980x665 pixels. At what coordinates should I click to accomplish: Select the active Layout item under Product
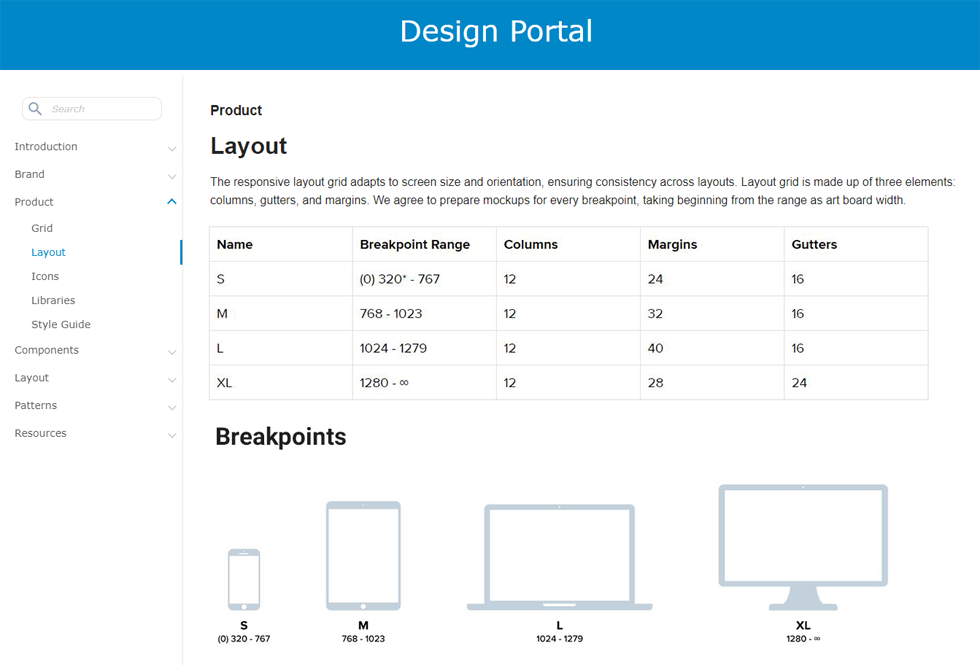[48, 252]
